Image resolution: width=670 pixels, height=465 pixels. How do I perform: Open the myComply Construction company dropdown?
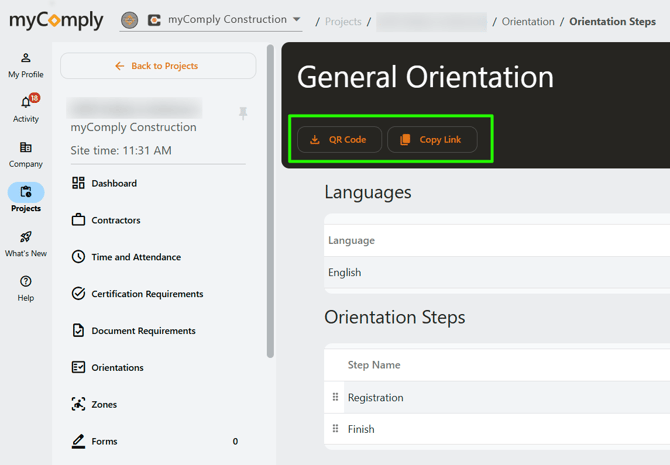pos(211,20)
